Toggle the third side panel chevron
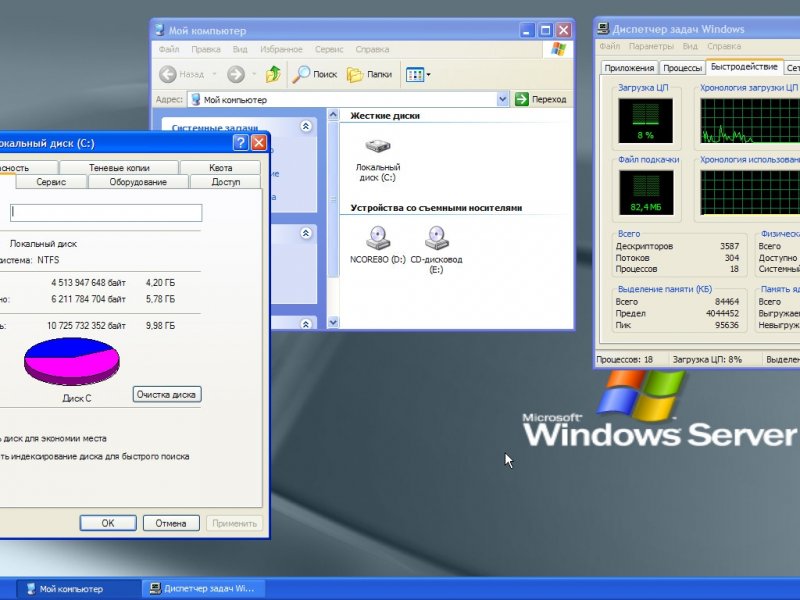800x600 pixels. click(x=306, y=324)
